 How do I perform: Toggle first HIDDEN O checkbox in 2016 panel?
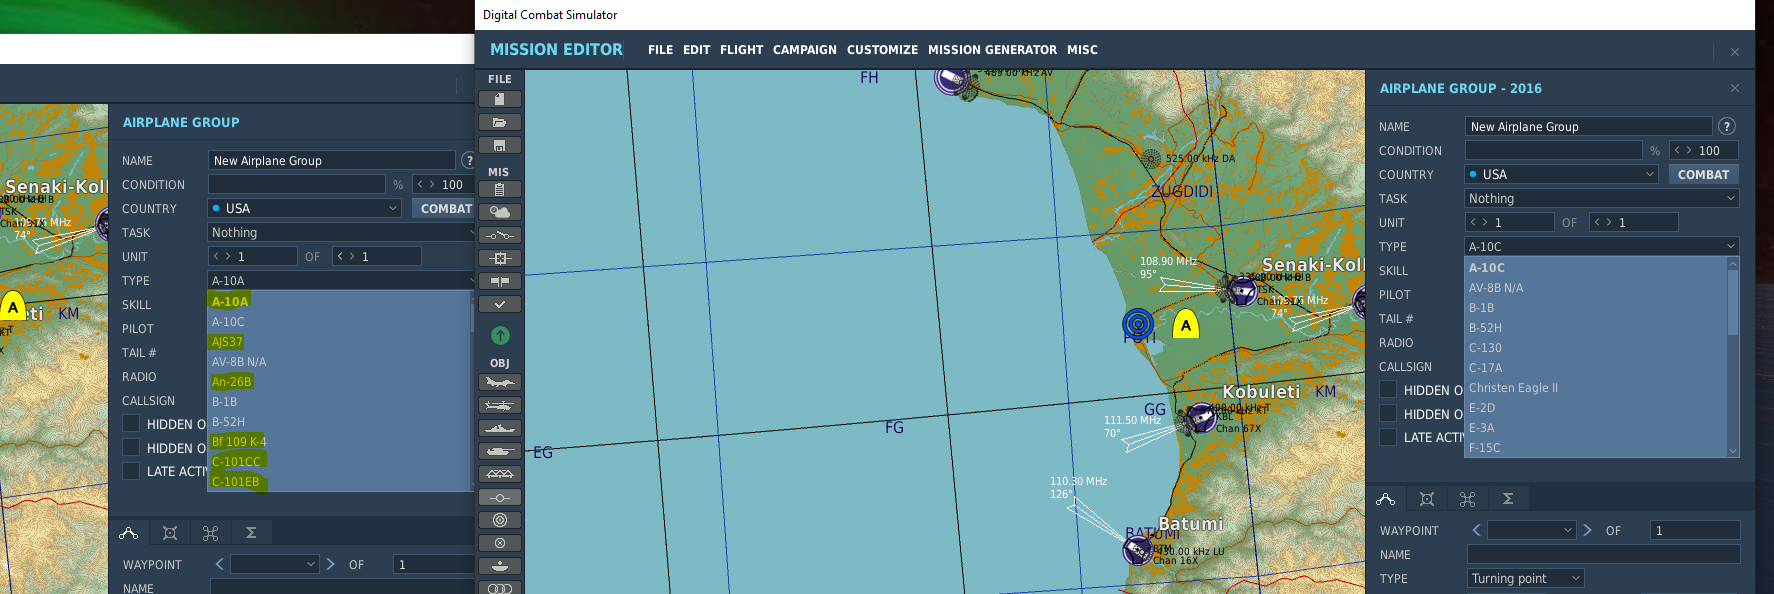[x=1388, y=389]
